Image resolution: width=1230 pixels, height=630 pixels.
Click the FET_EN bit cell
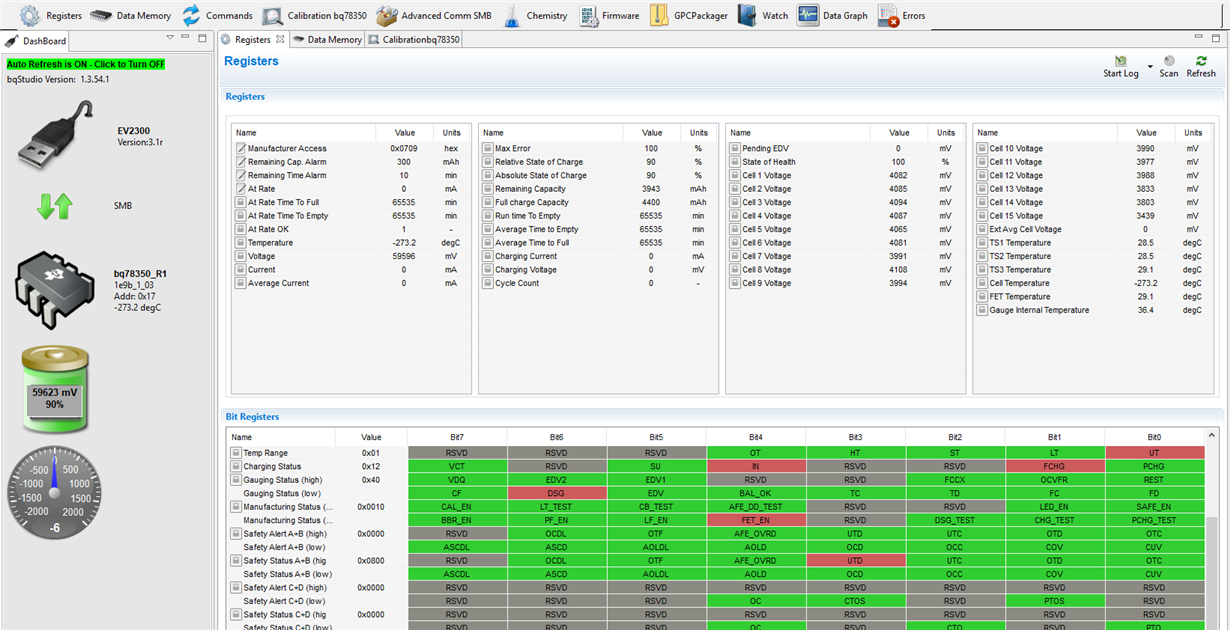(755, 521)
